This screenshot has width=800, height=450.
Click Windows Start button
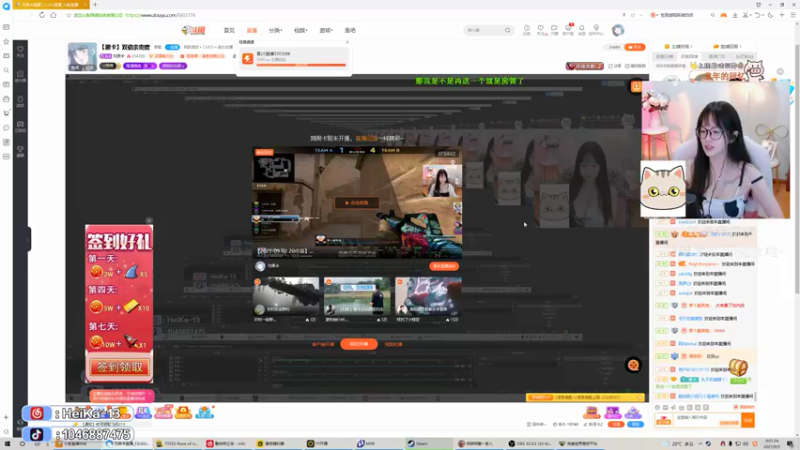[7, 444]
